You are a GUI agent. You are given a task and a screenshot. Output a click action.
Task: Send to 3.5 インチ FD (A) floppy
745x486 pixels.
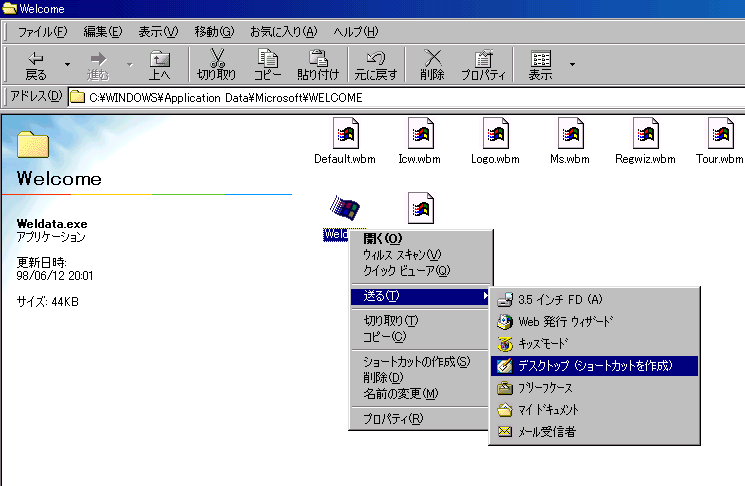(x=594, y=300)
